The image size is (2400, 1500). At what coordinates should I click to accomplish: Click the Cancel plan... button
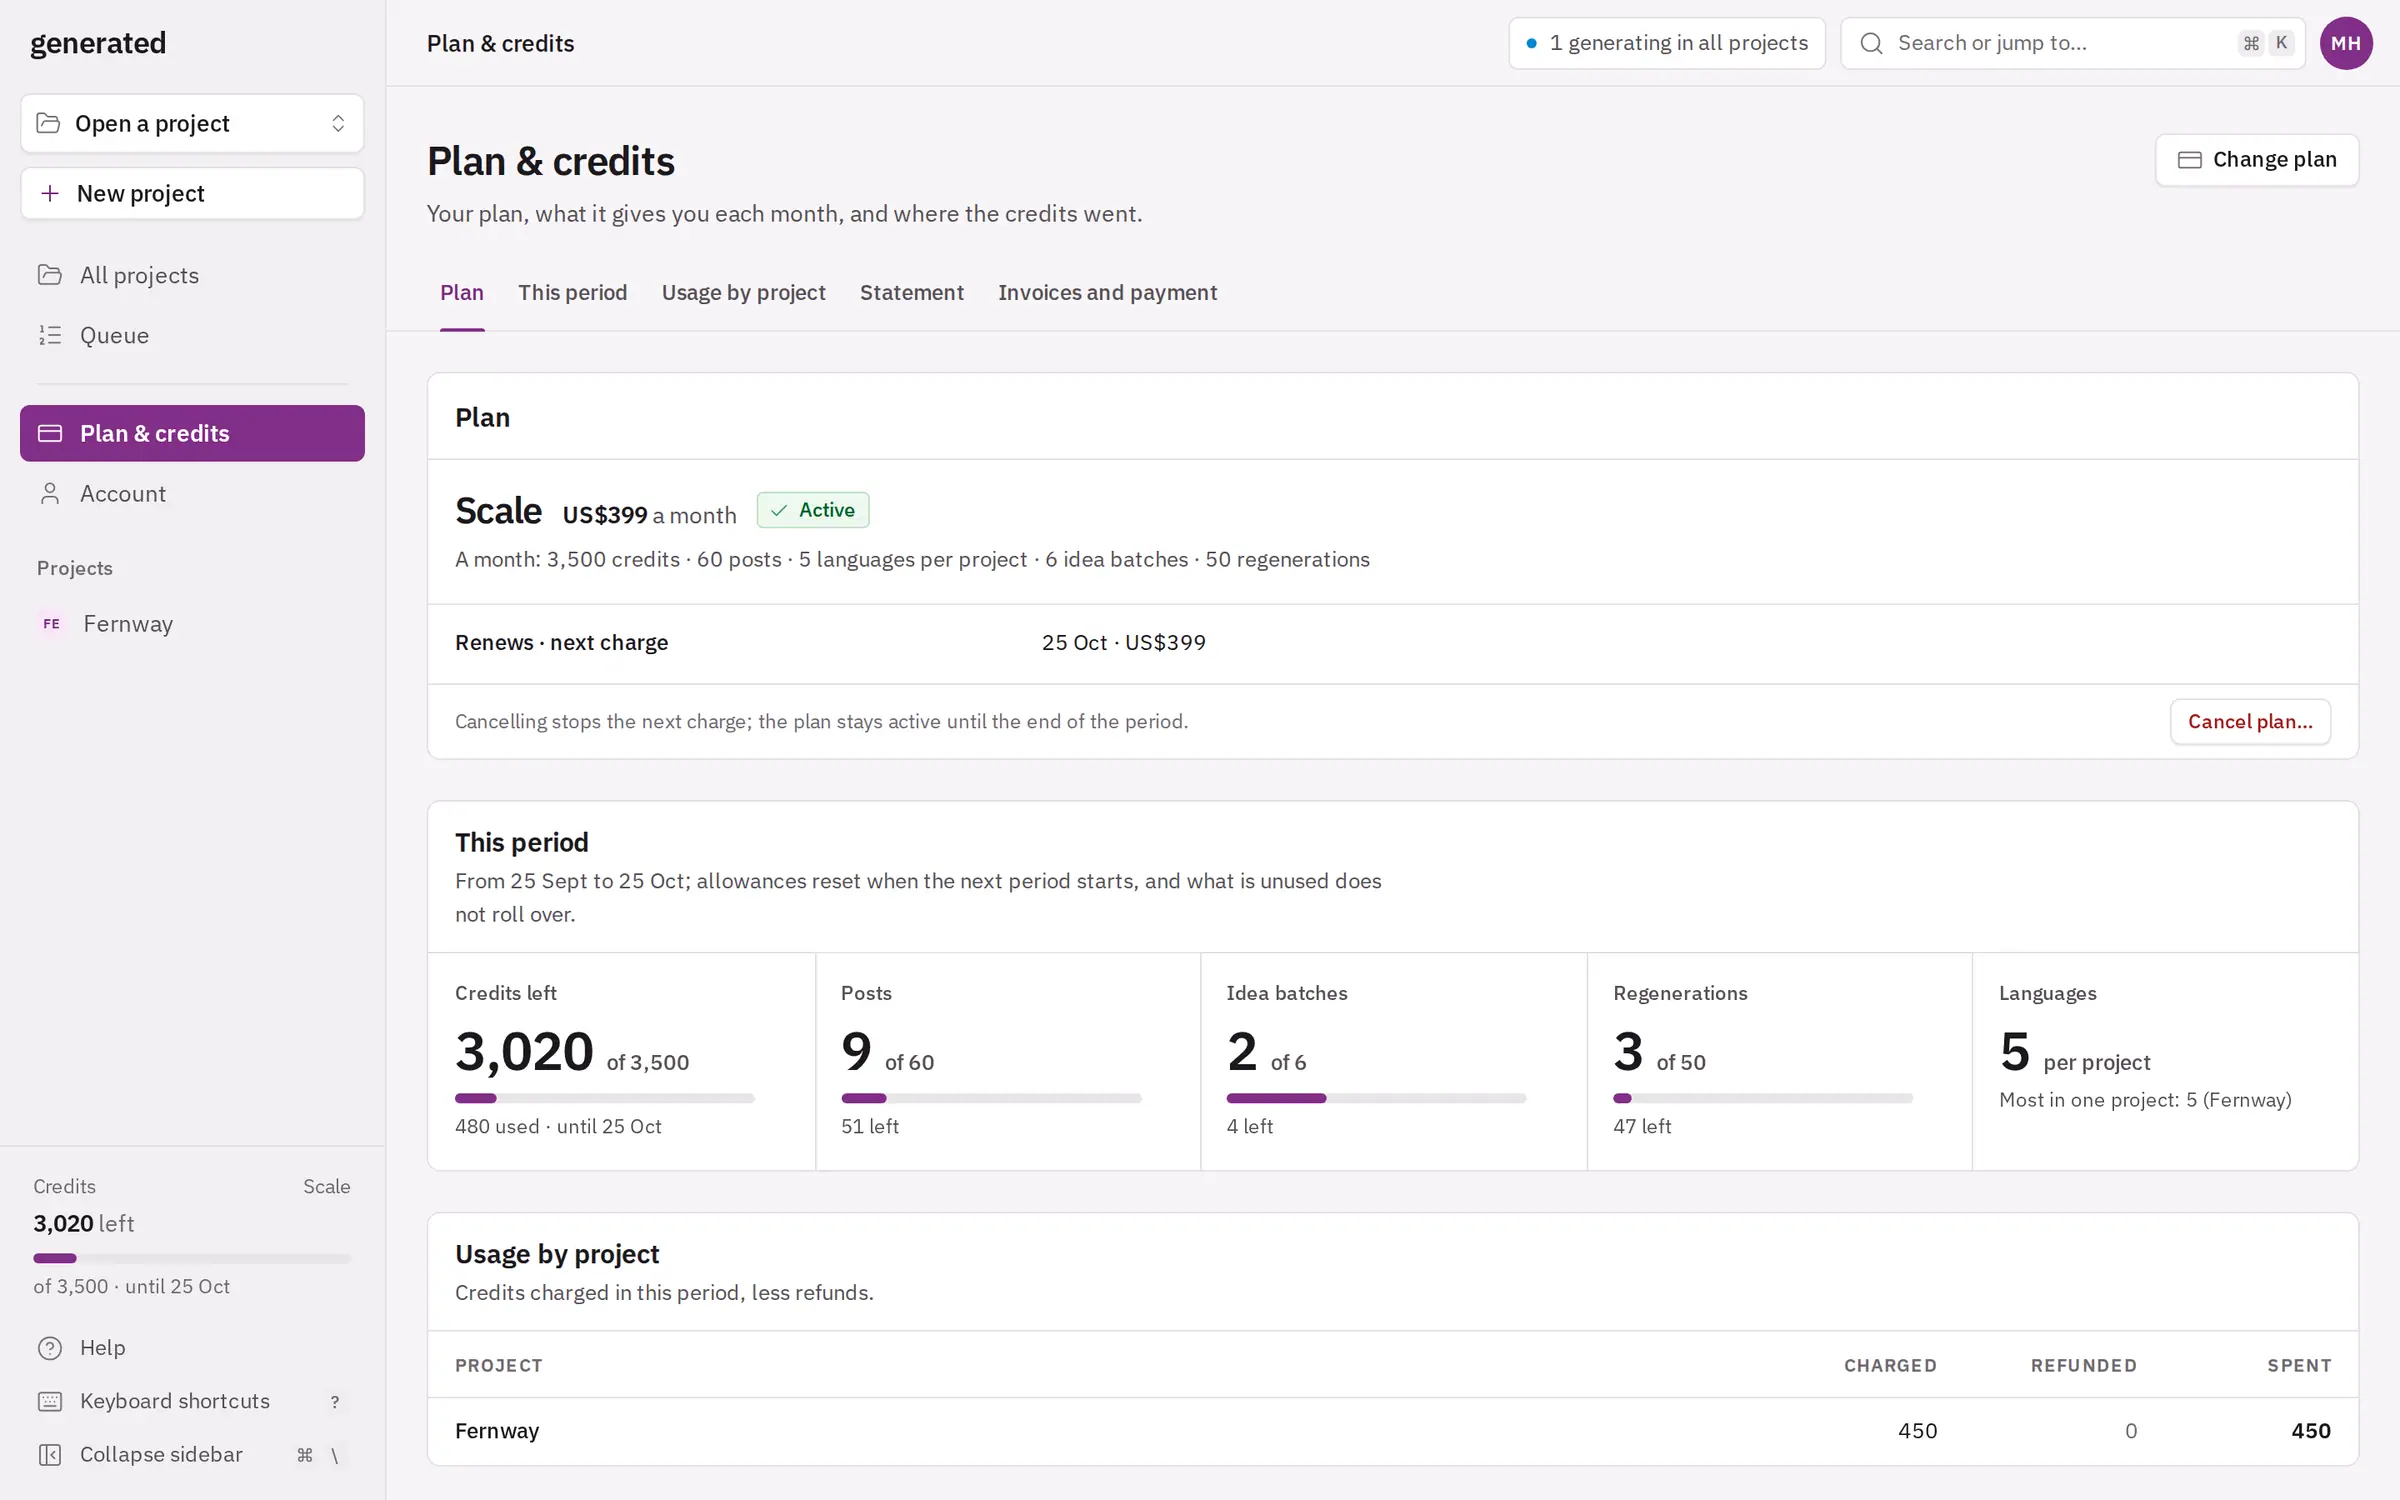(x=2250, y=721)
